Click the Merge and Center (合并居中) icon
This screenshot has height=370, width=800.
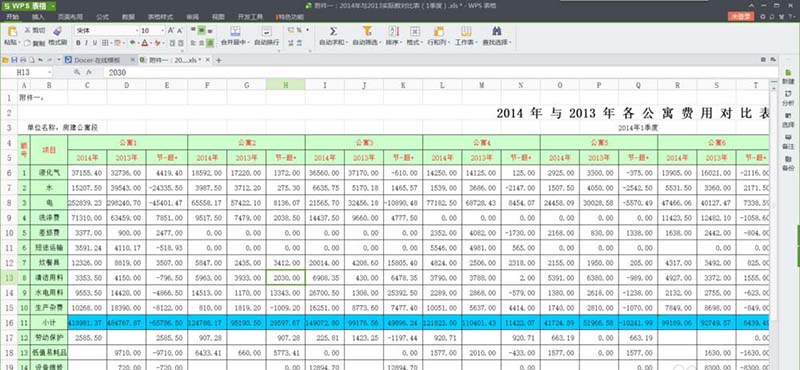tap(235, 31)
